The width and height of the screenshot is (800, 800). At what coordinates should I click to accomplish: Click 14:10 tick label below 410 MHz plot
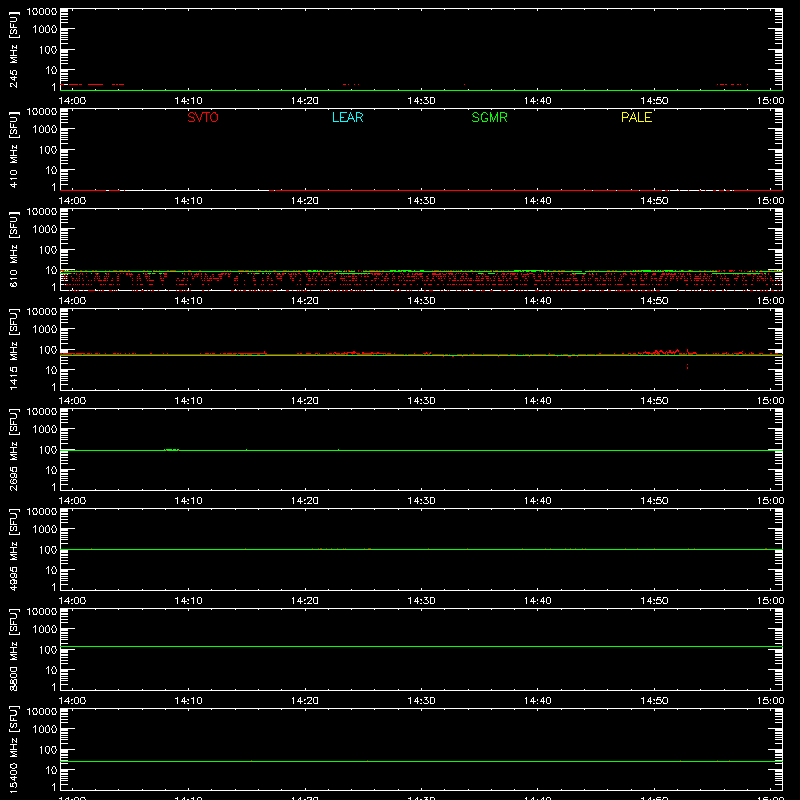188,201
